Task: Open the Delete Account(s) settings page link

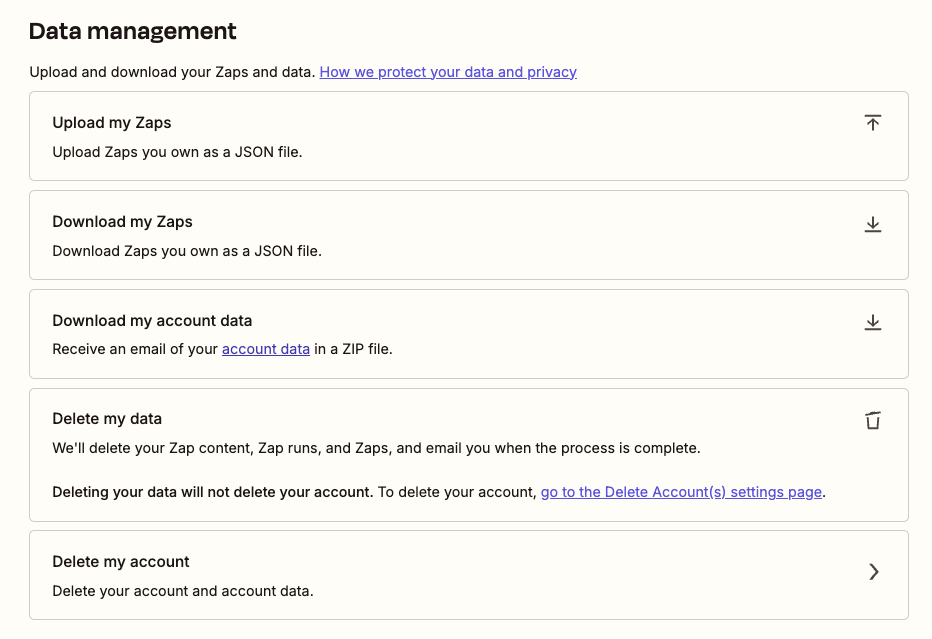Action: coord(680,491)
